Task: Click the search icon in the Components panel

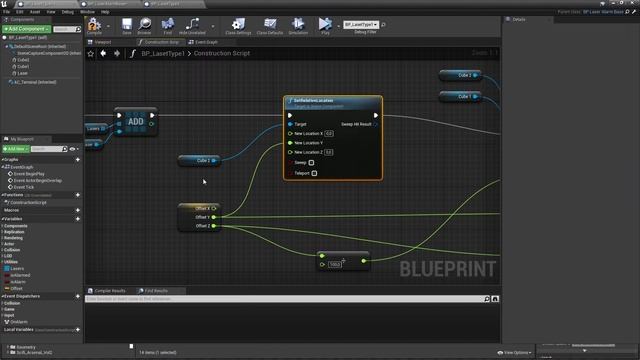Action: (78, 29)
